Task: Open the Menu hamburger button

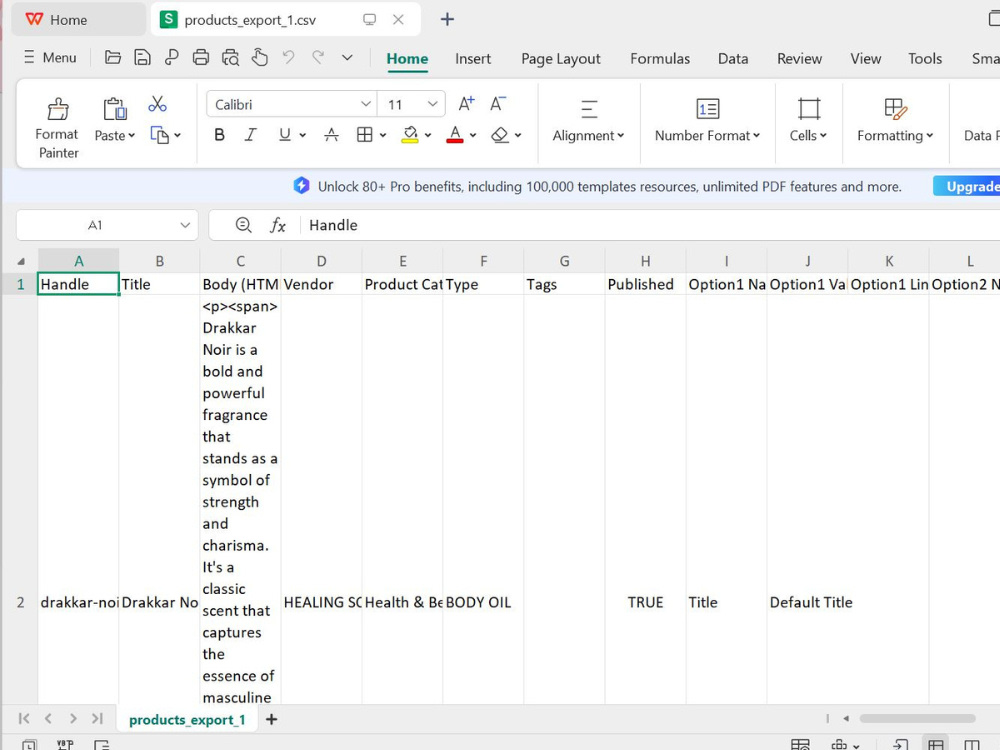Action: click(x=50, y=57)
